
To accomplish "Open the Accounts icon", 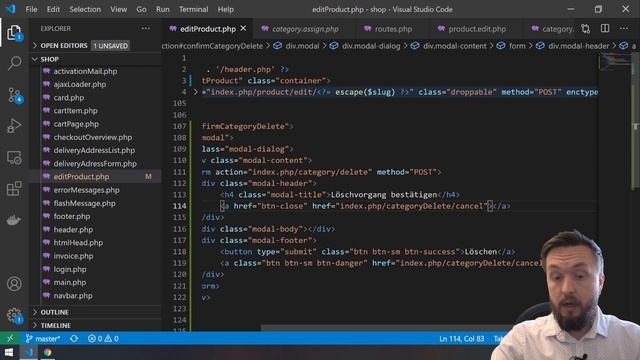I will click(x=14, y=283).
